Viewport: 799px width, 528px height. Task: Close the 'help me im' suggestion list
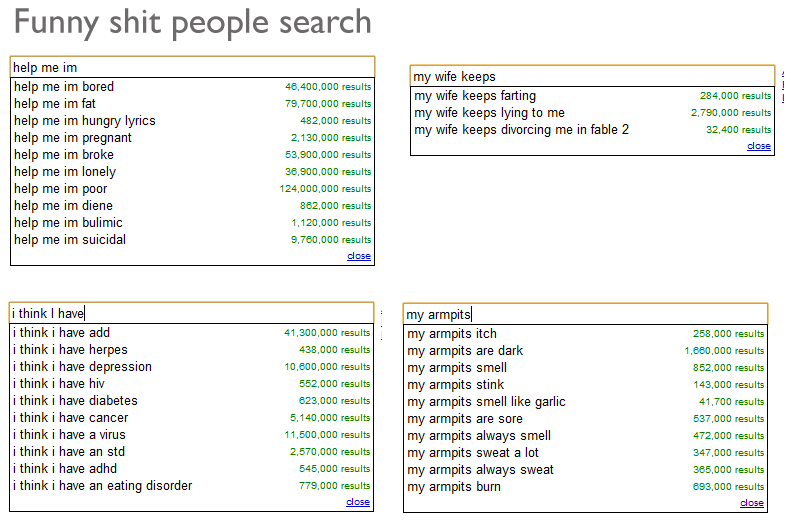coord(359,256)
